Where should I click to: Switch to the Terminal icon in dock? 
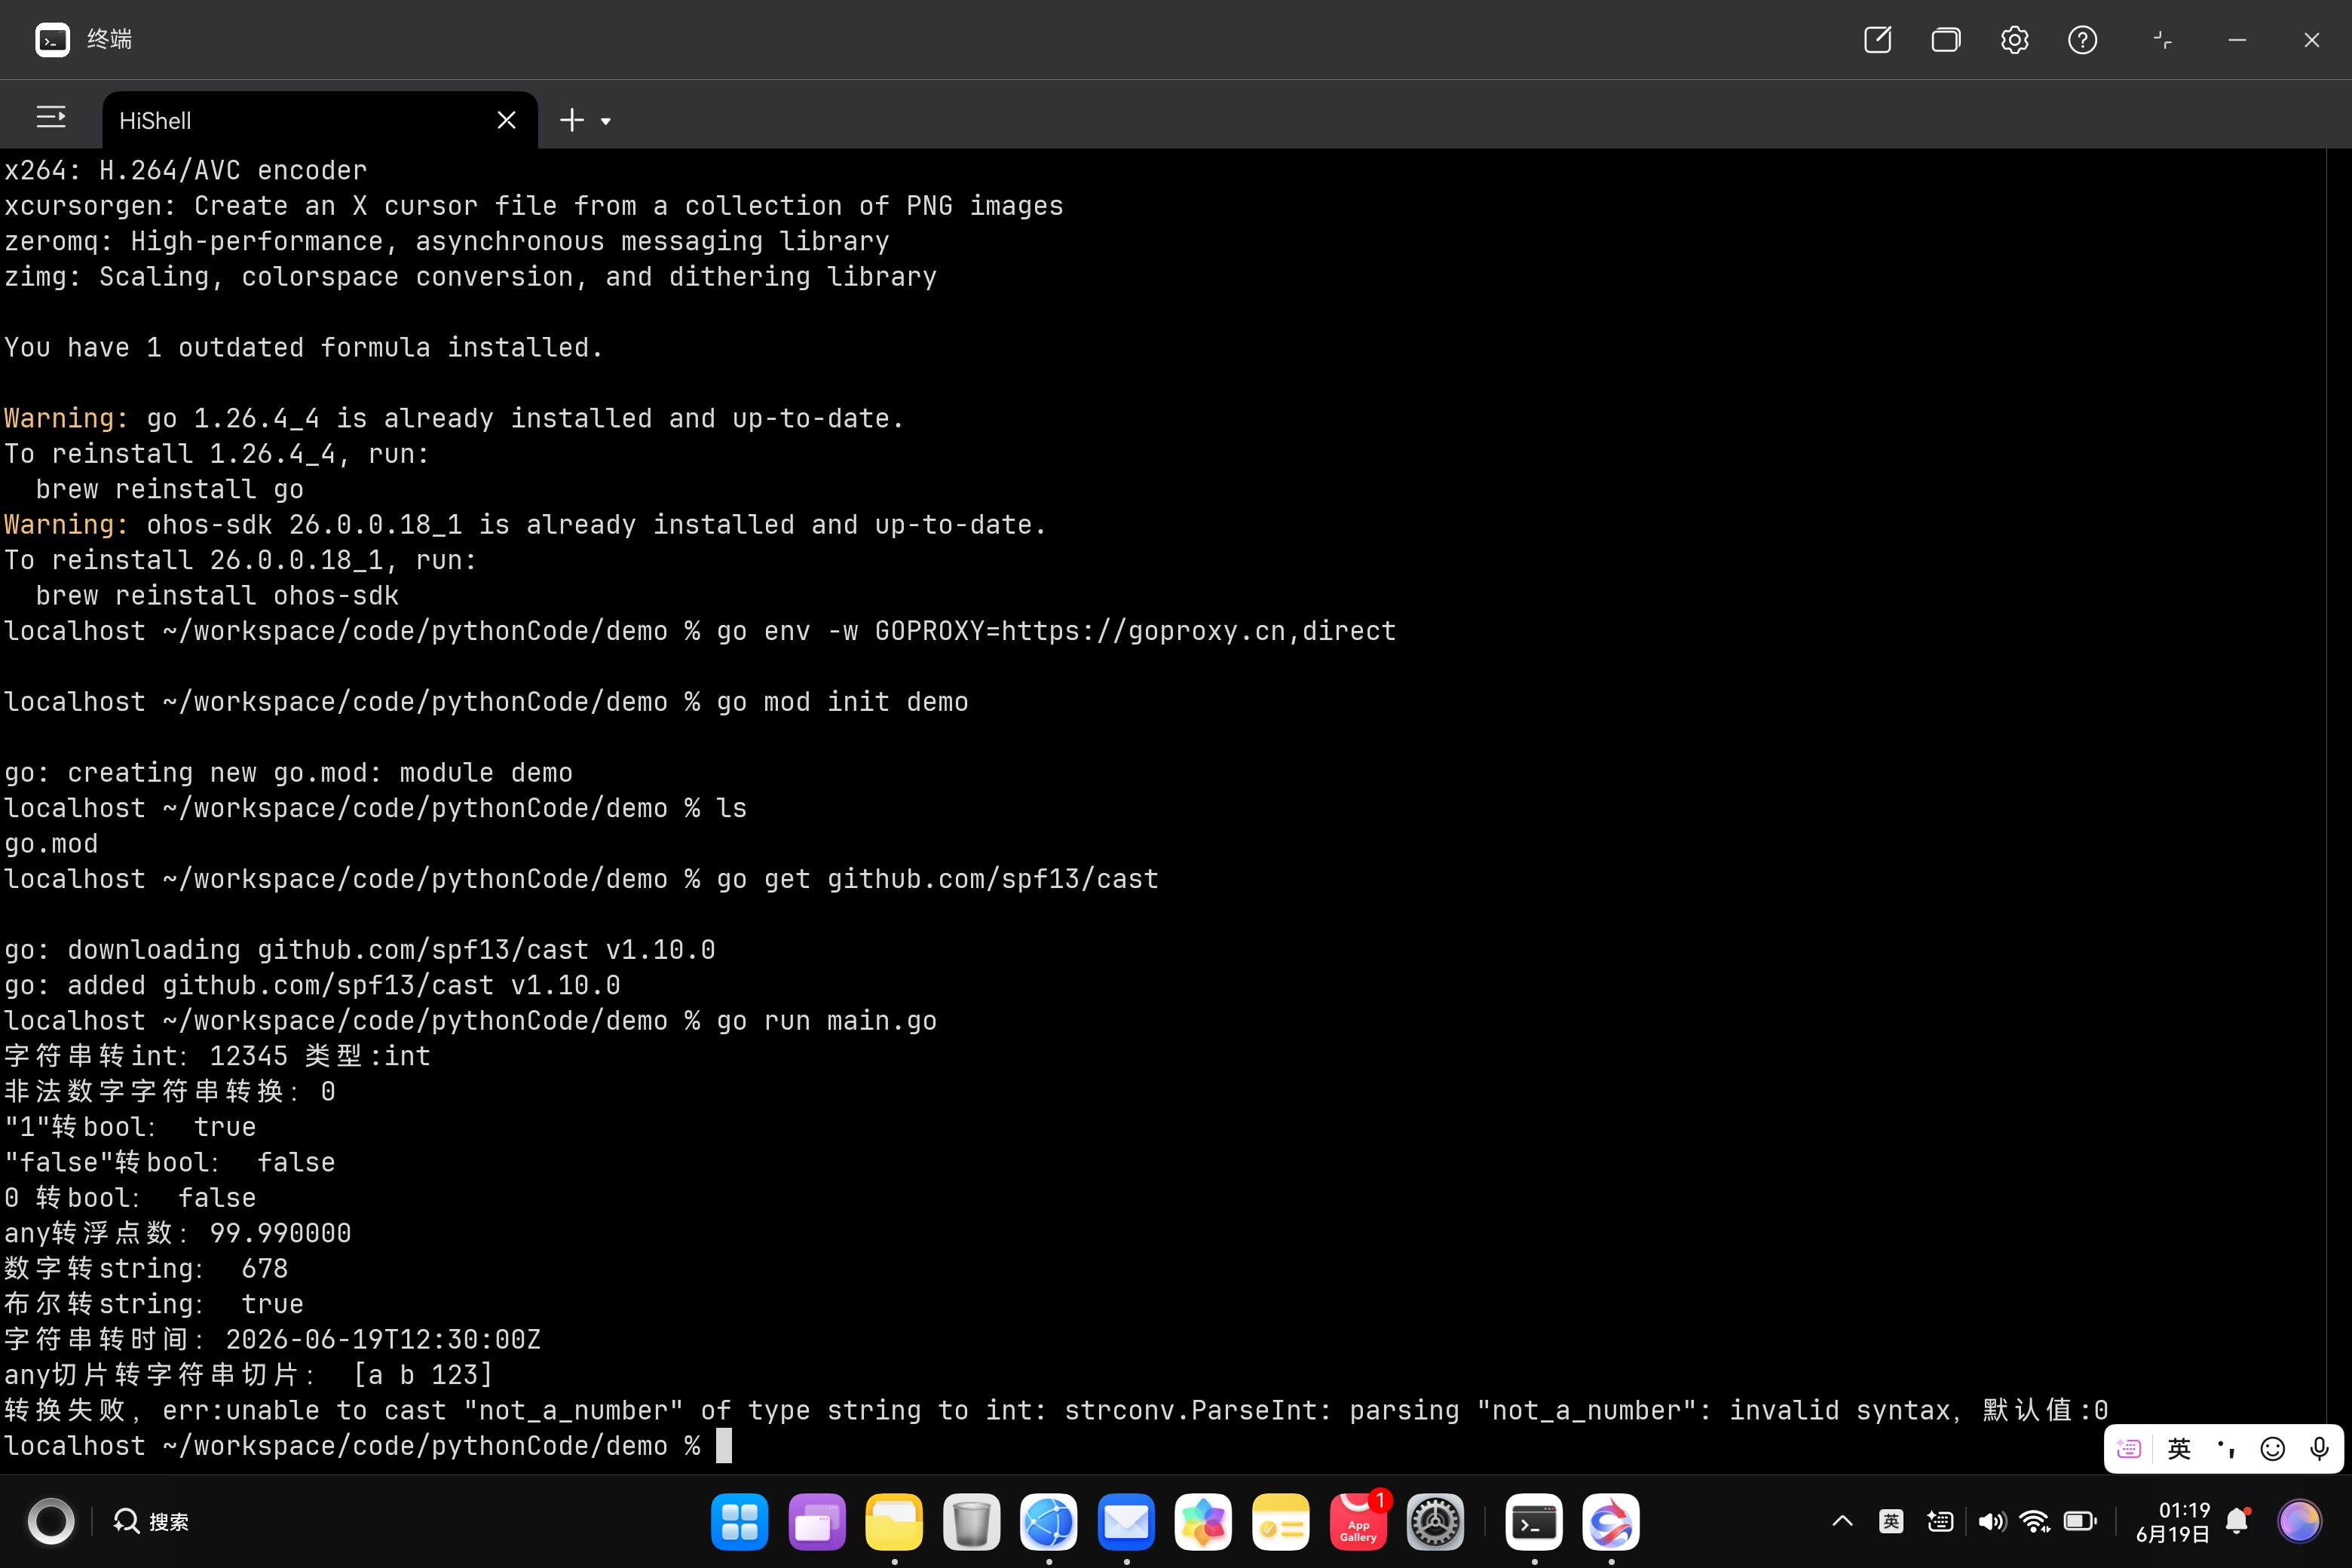[1534, 1522]
